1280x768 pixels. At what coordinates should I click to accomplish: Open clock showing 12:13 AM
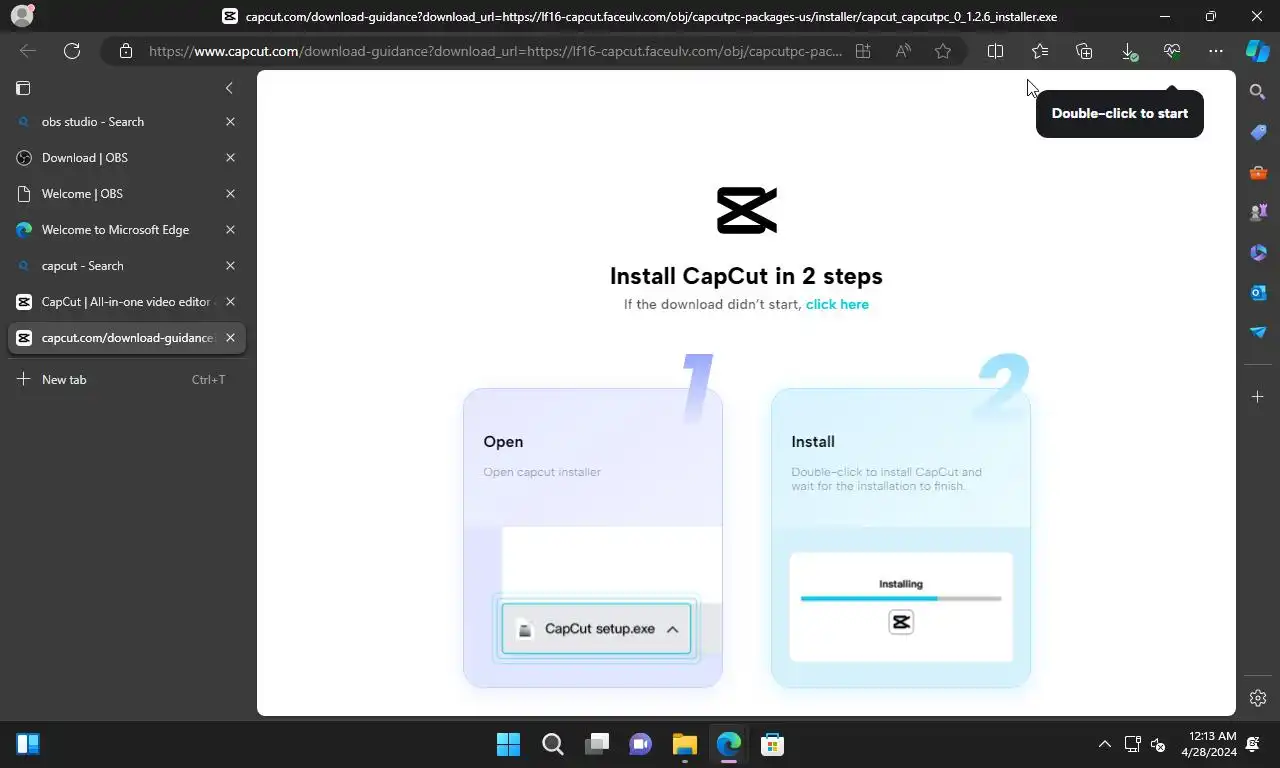click(x=1209, y=744)
